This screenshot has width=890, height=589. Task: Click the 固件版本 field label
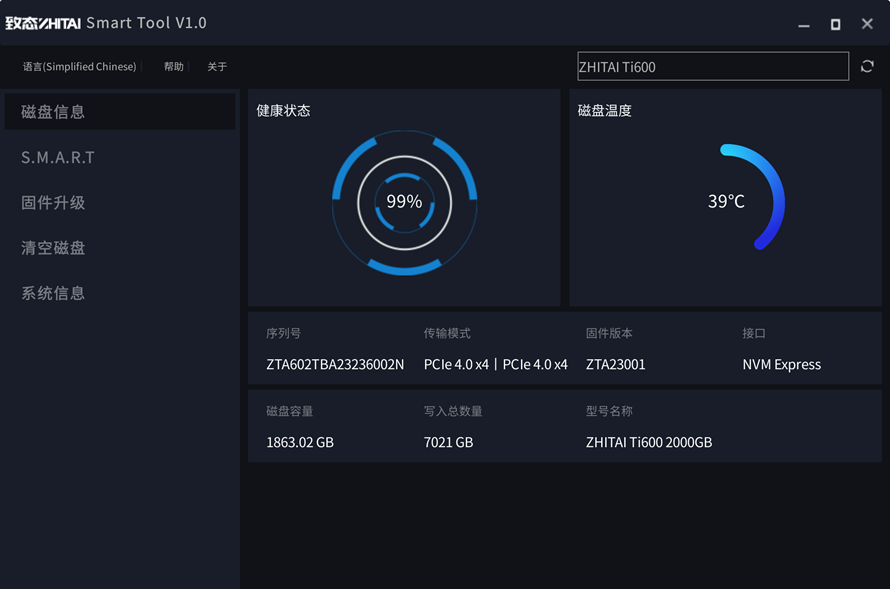click(x=609, y=333)
